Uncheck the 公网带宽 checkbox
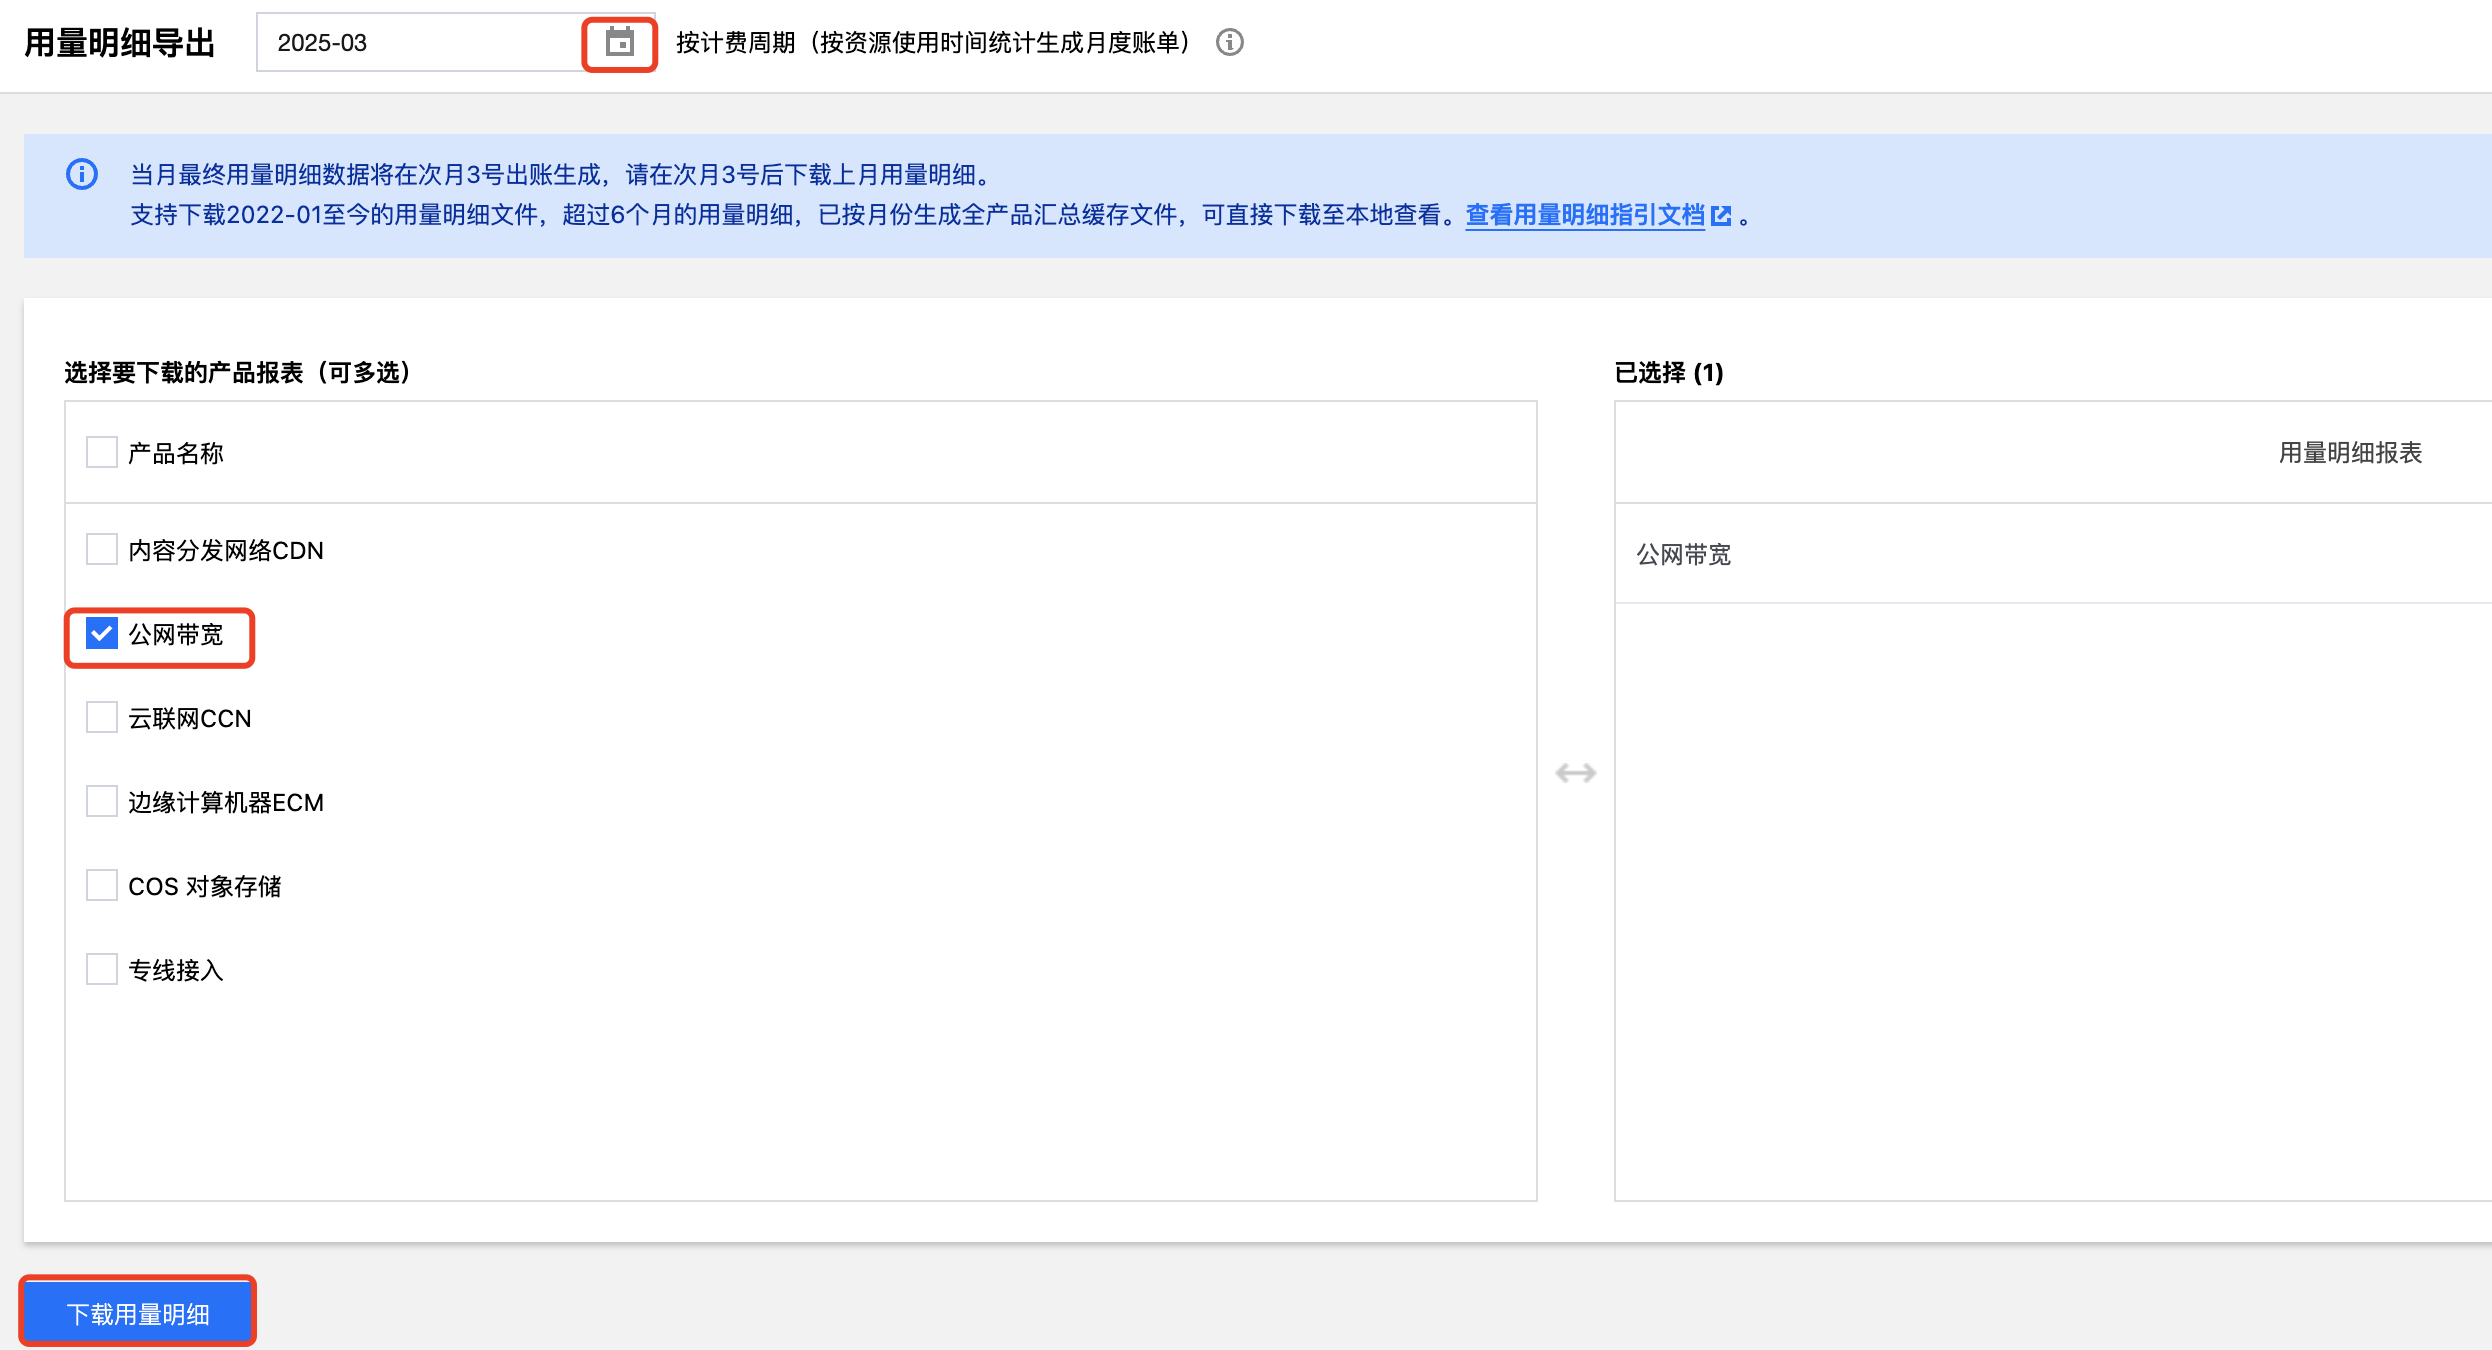 102,634
